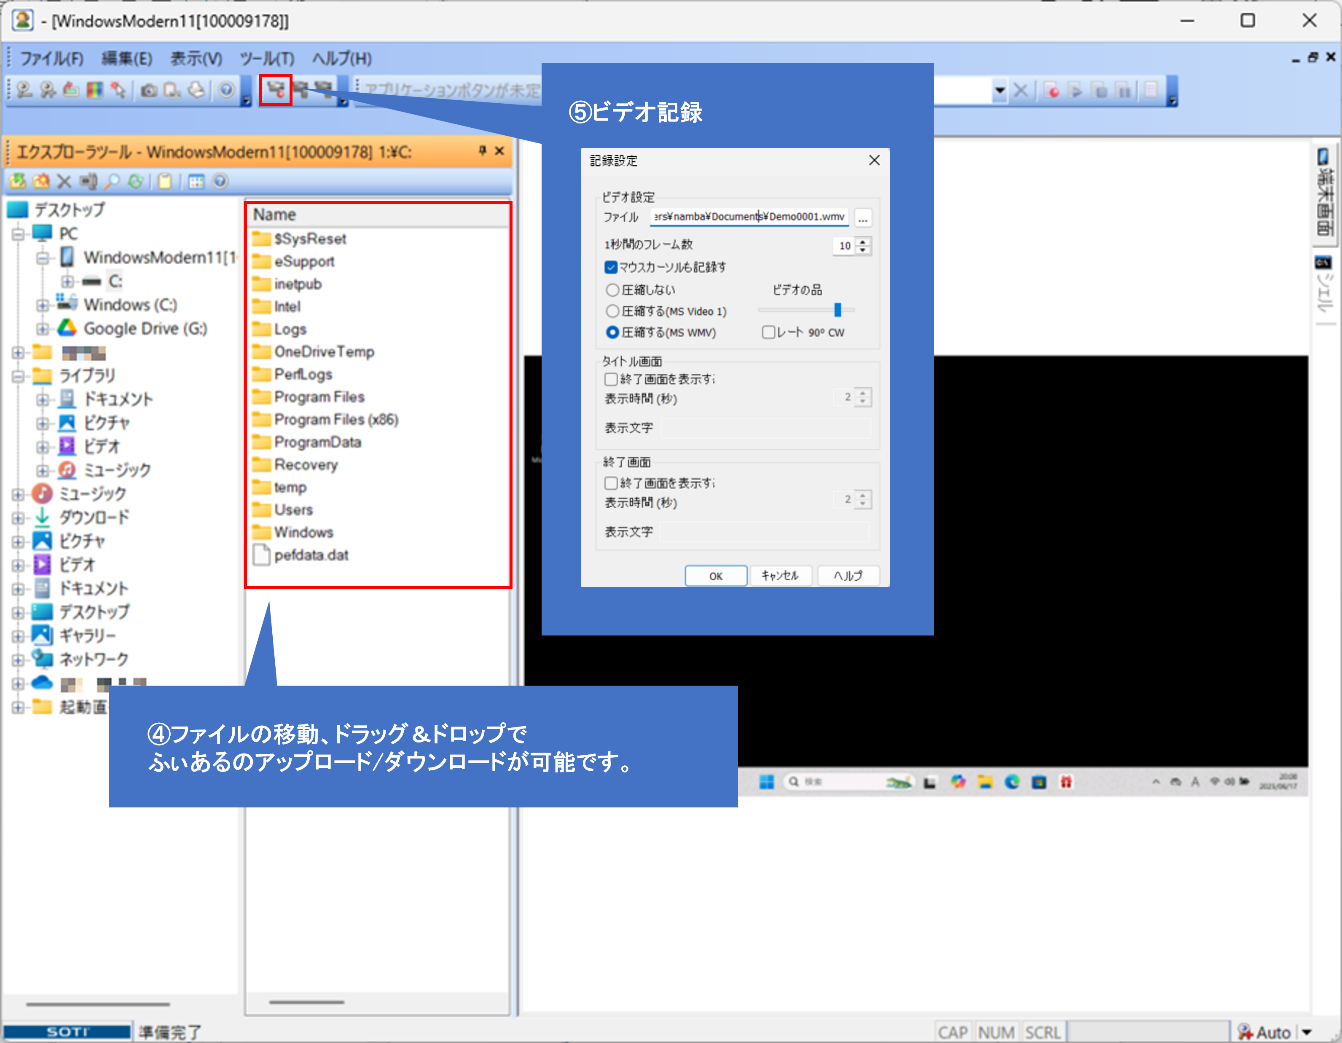The height and width of the screenshot is (1043, 1342).
Task: Switch to the 端末画面 side tab
Action: click(1324, 192)
